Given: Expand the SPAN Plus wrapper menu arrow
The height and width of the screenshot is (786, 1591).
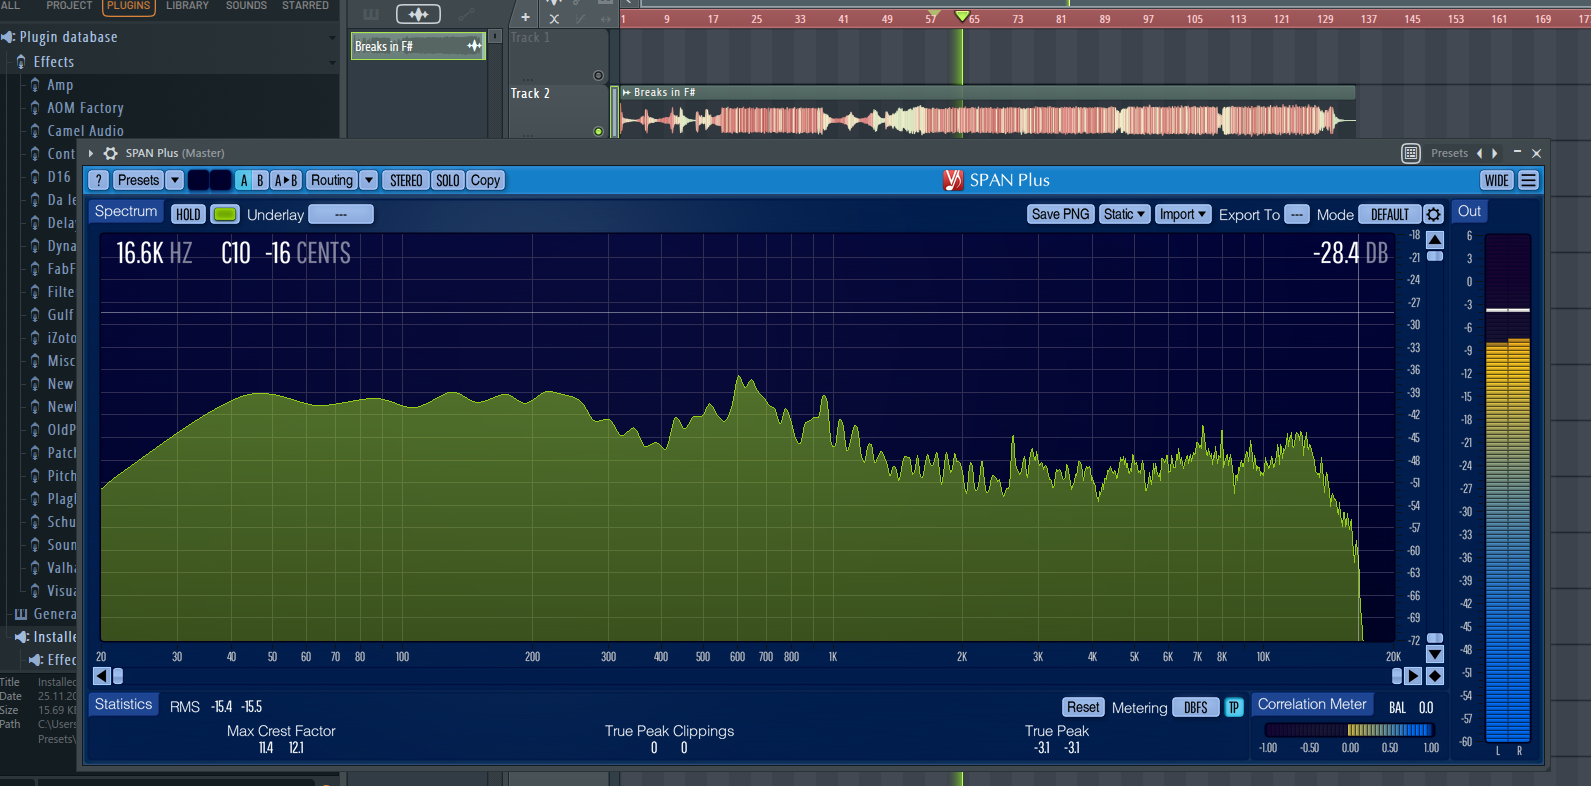Looking at the screenshot, I should tap(91, 153).
